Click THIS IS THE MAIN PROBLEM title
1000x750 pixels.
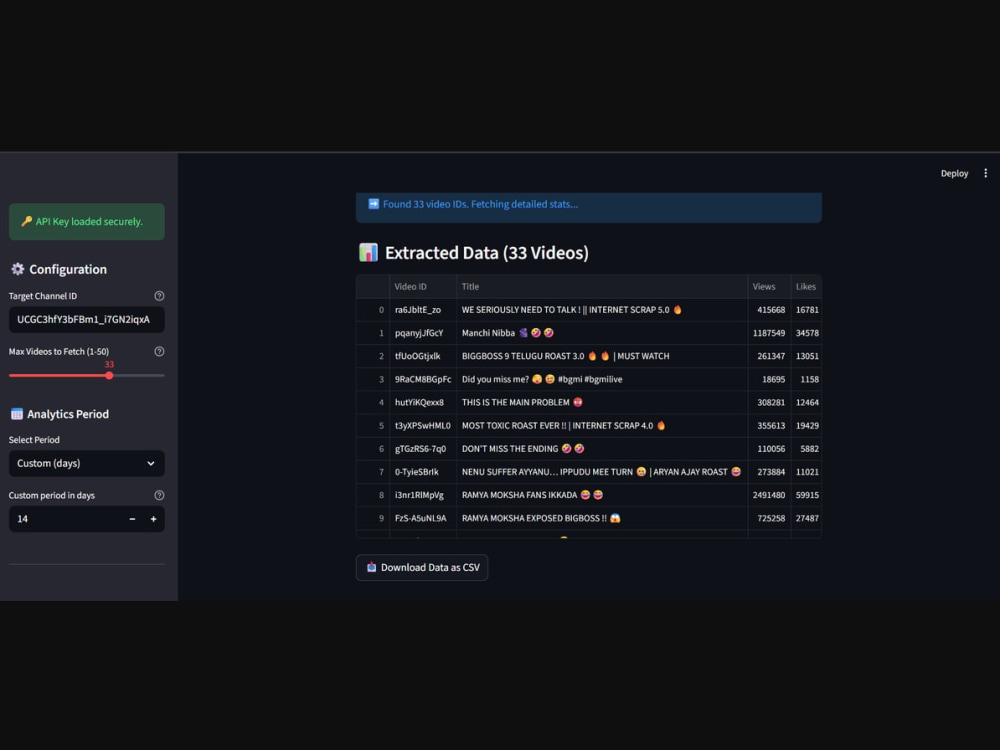(601, 402)
